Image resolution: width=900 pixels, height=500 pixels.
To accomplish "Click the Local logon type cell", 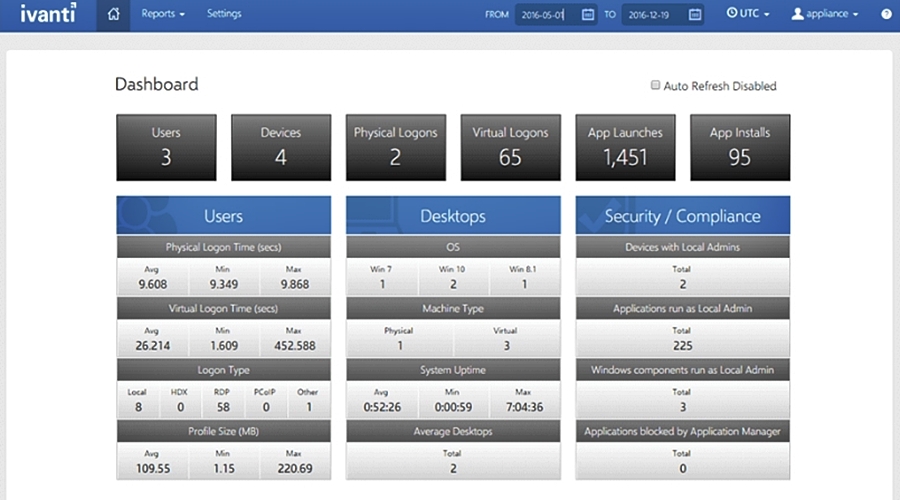I will (138, 400).
